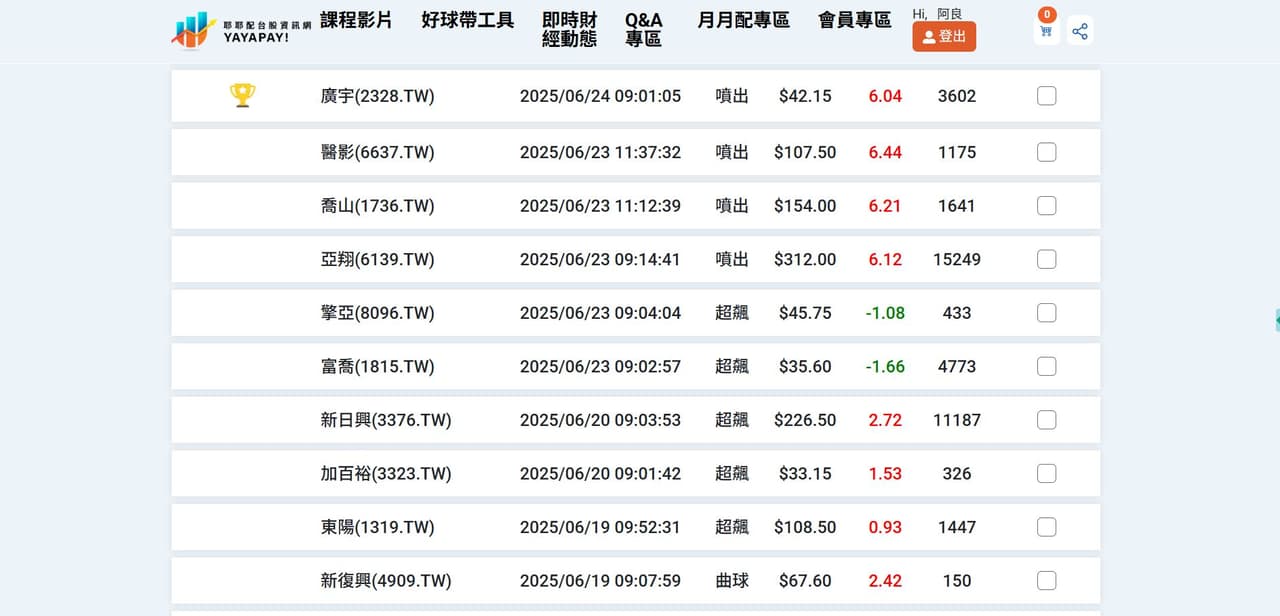1280x616 pixels.
Task: Click stock name 喬山(1736.TW)
Action: (x=377, y=206)
